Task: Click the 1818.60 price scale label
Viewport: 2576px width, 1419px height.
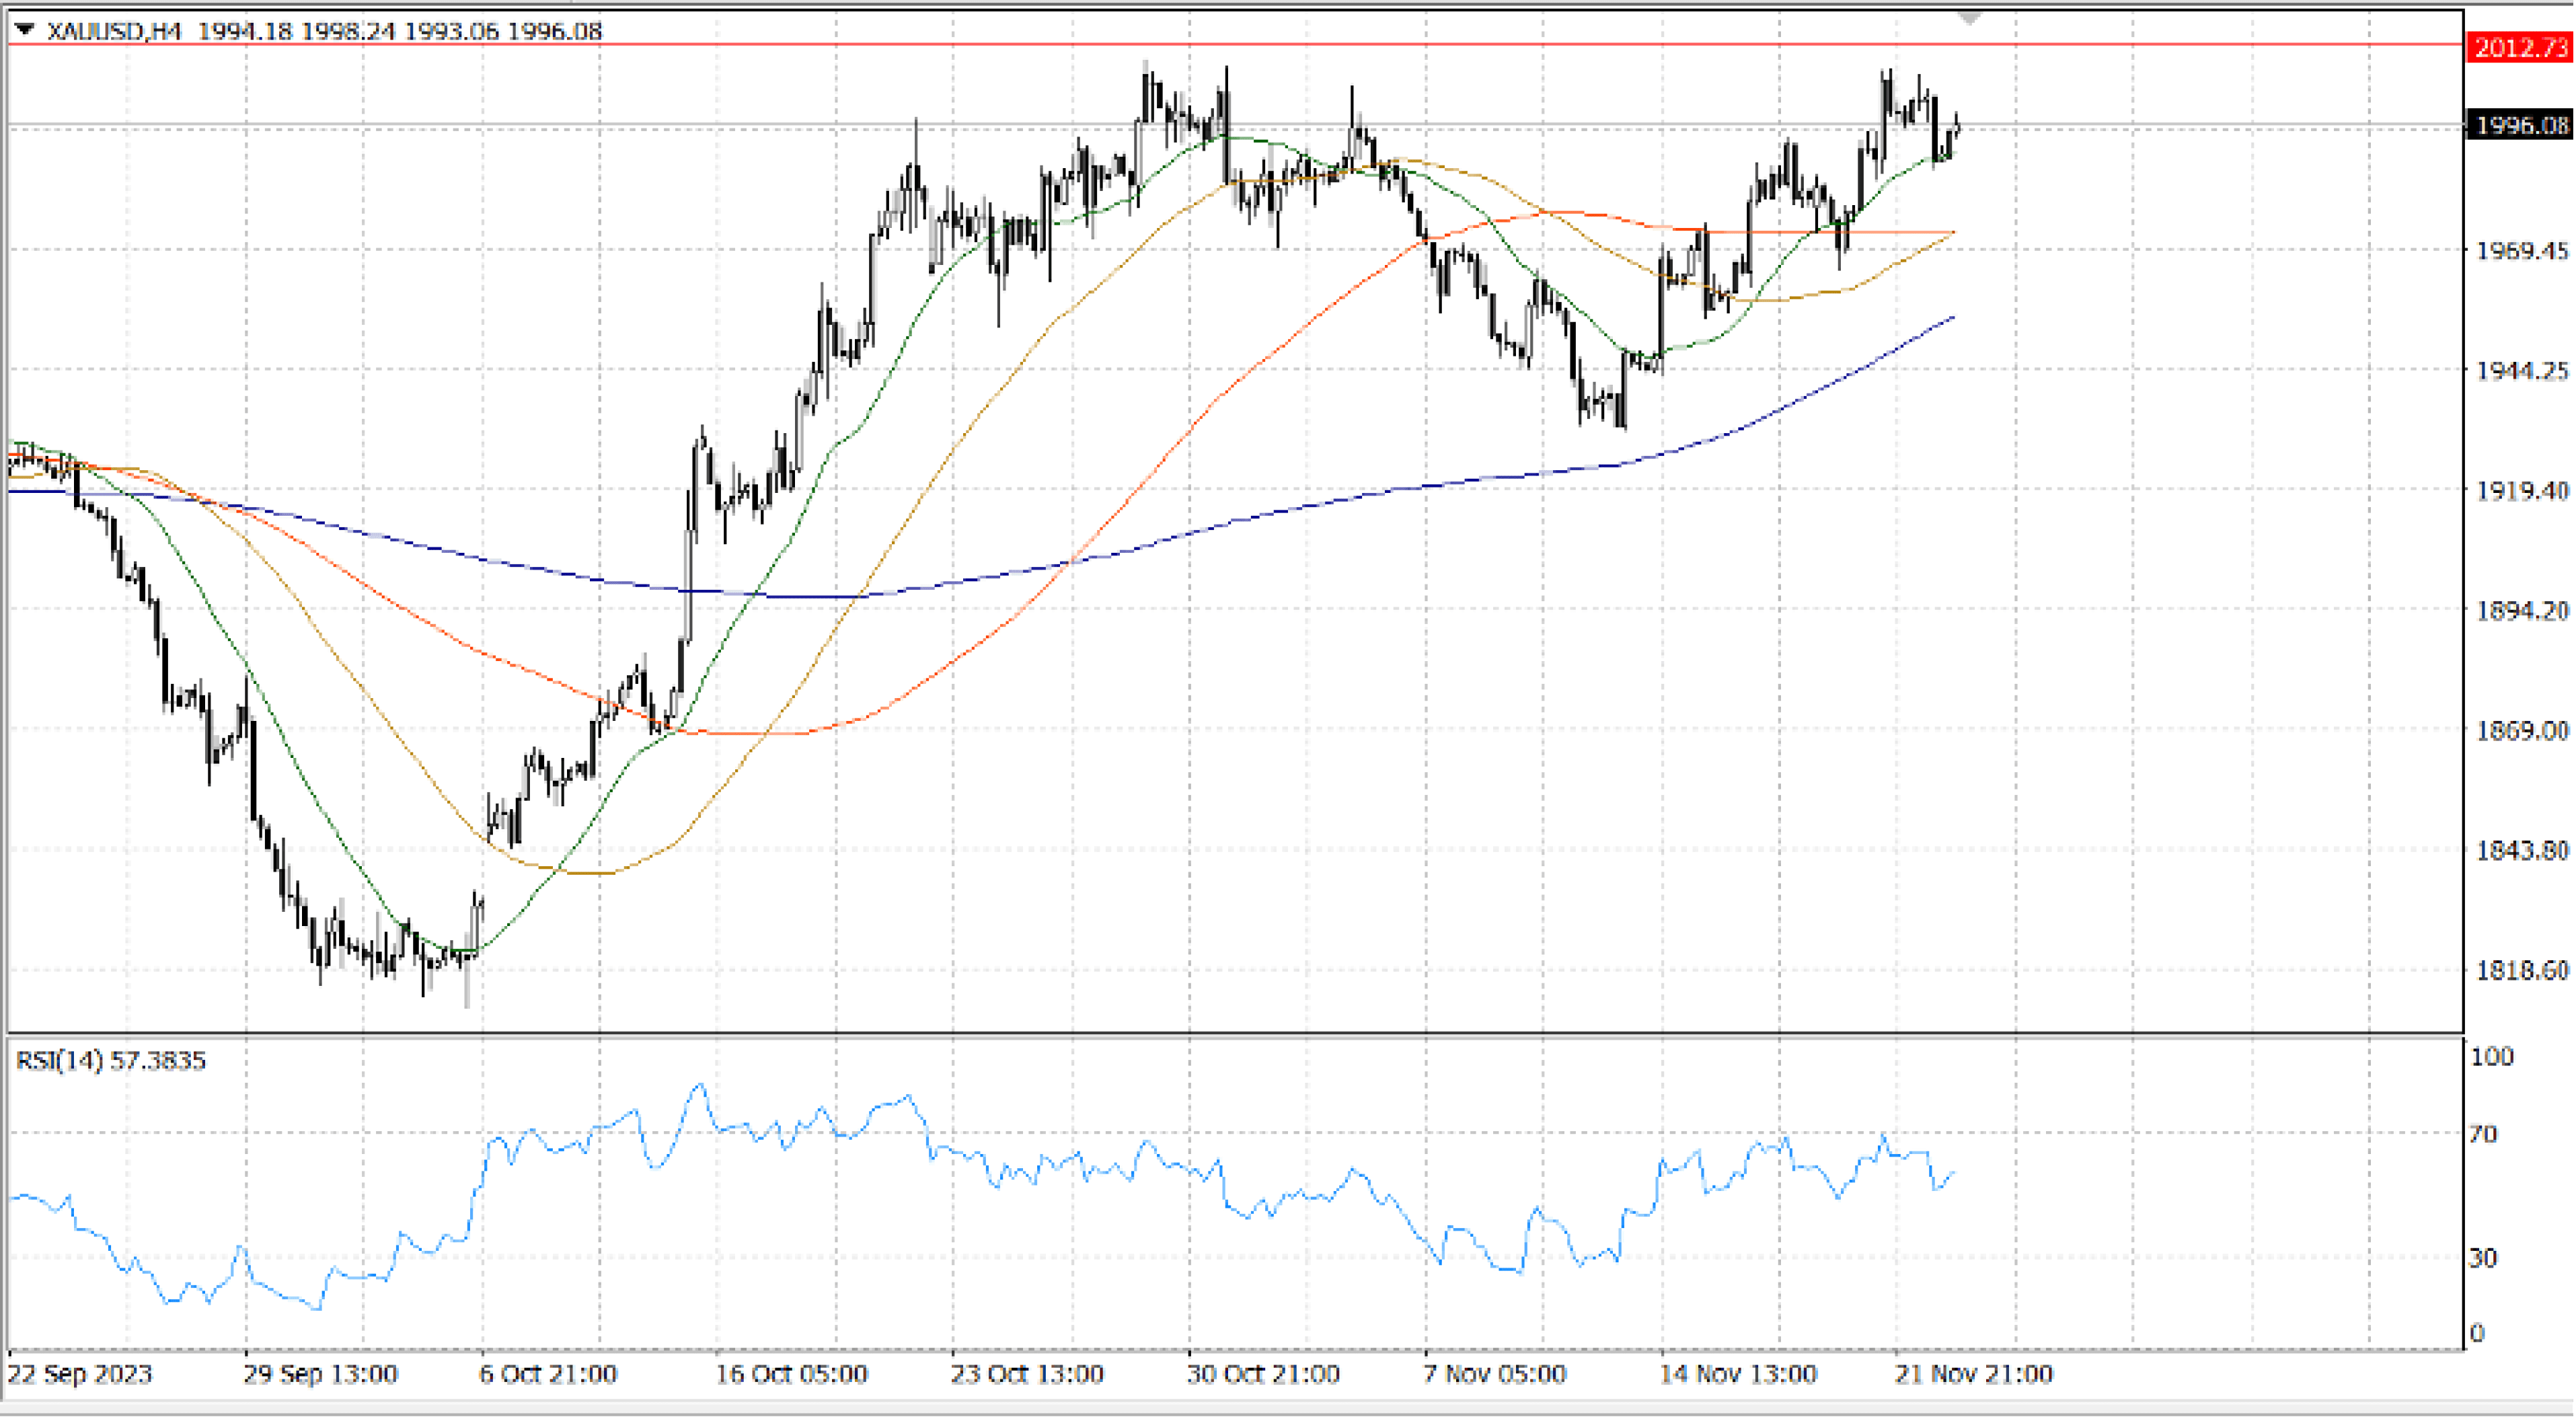Action: point(2521,970)
